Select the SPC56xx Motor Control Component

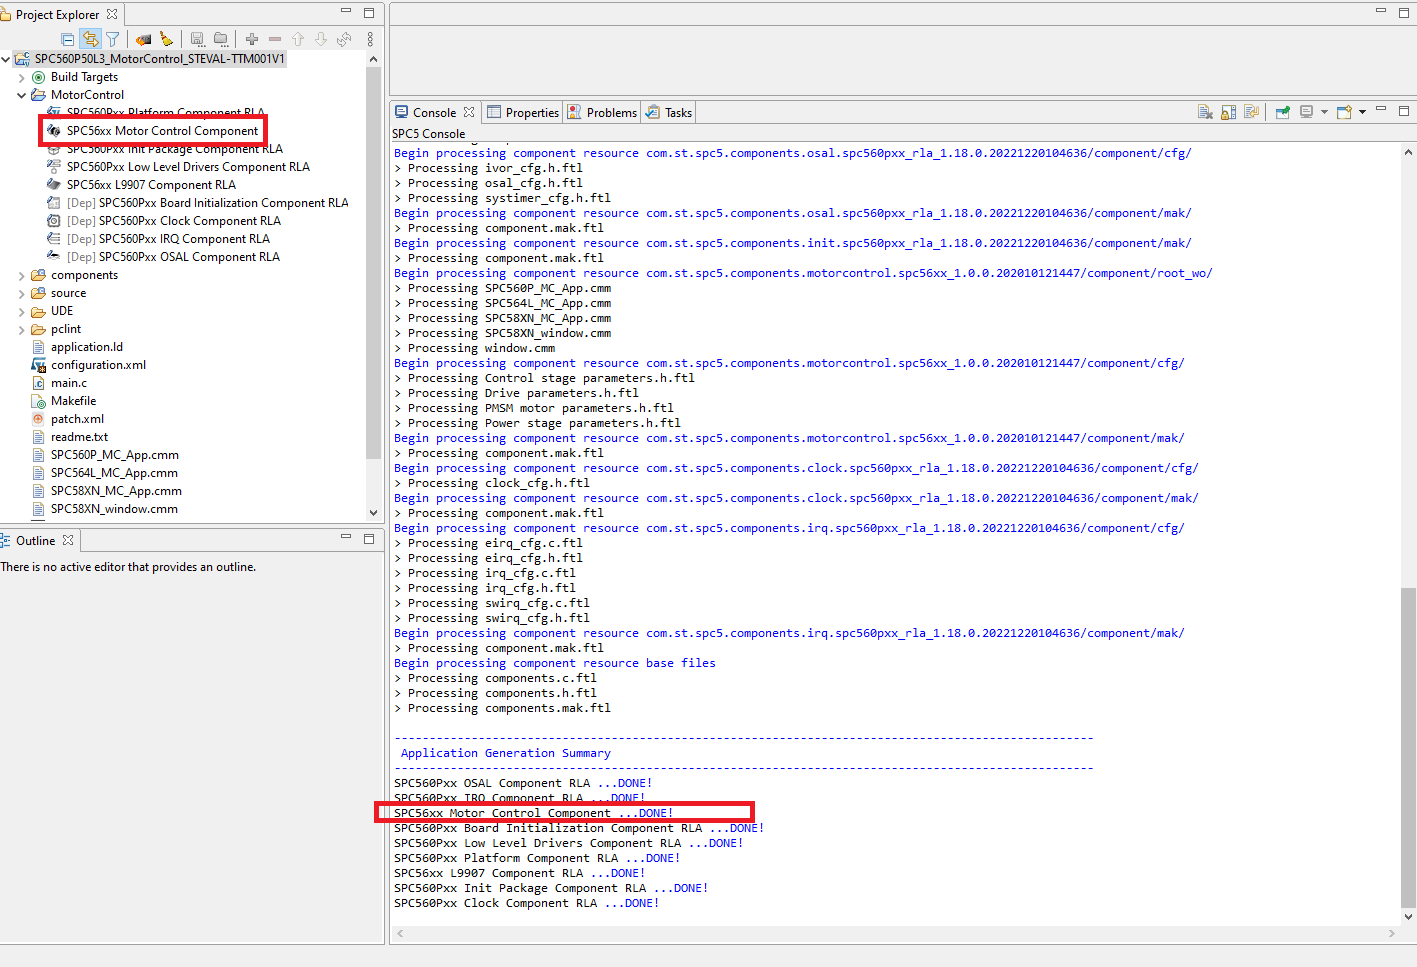click(x=161, y=130)
